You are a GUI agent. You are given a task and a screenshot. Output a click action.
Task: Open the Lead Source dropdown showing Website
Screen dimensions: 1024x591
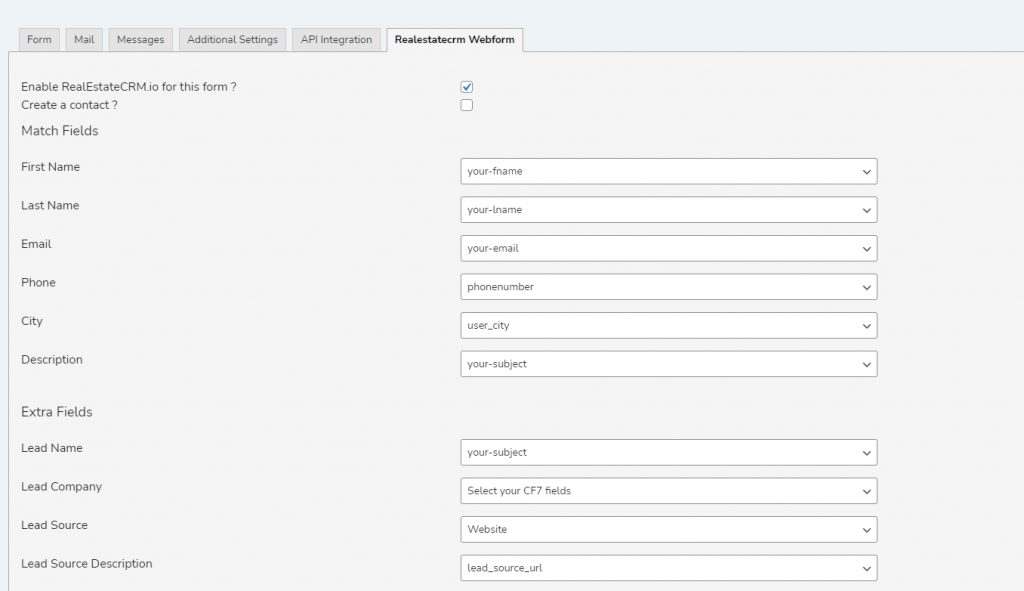click(668, 529)
